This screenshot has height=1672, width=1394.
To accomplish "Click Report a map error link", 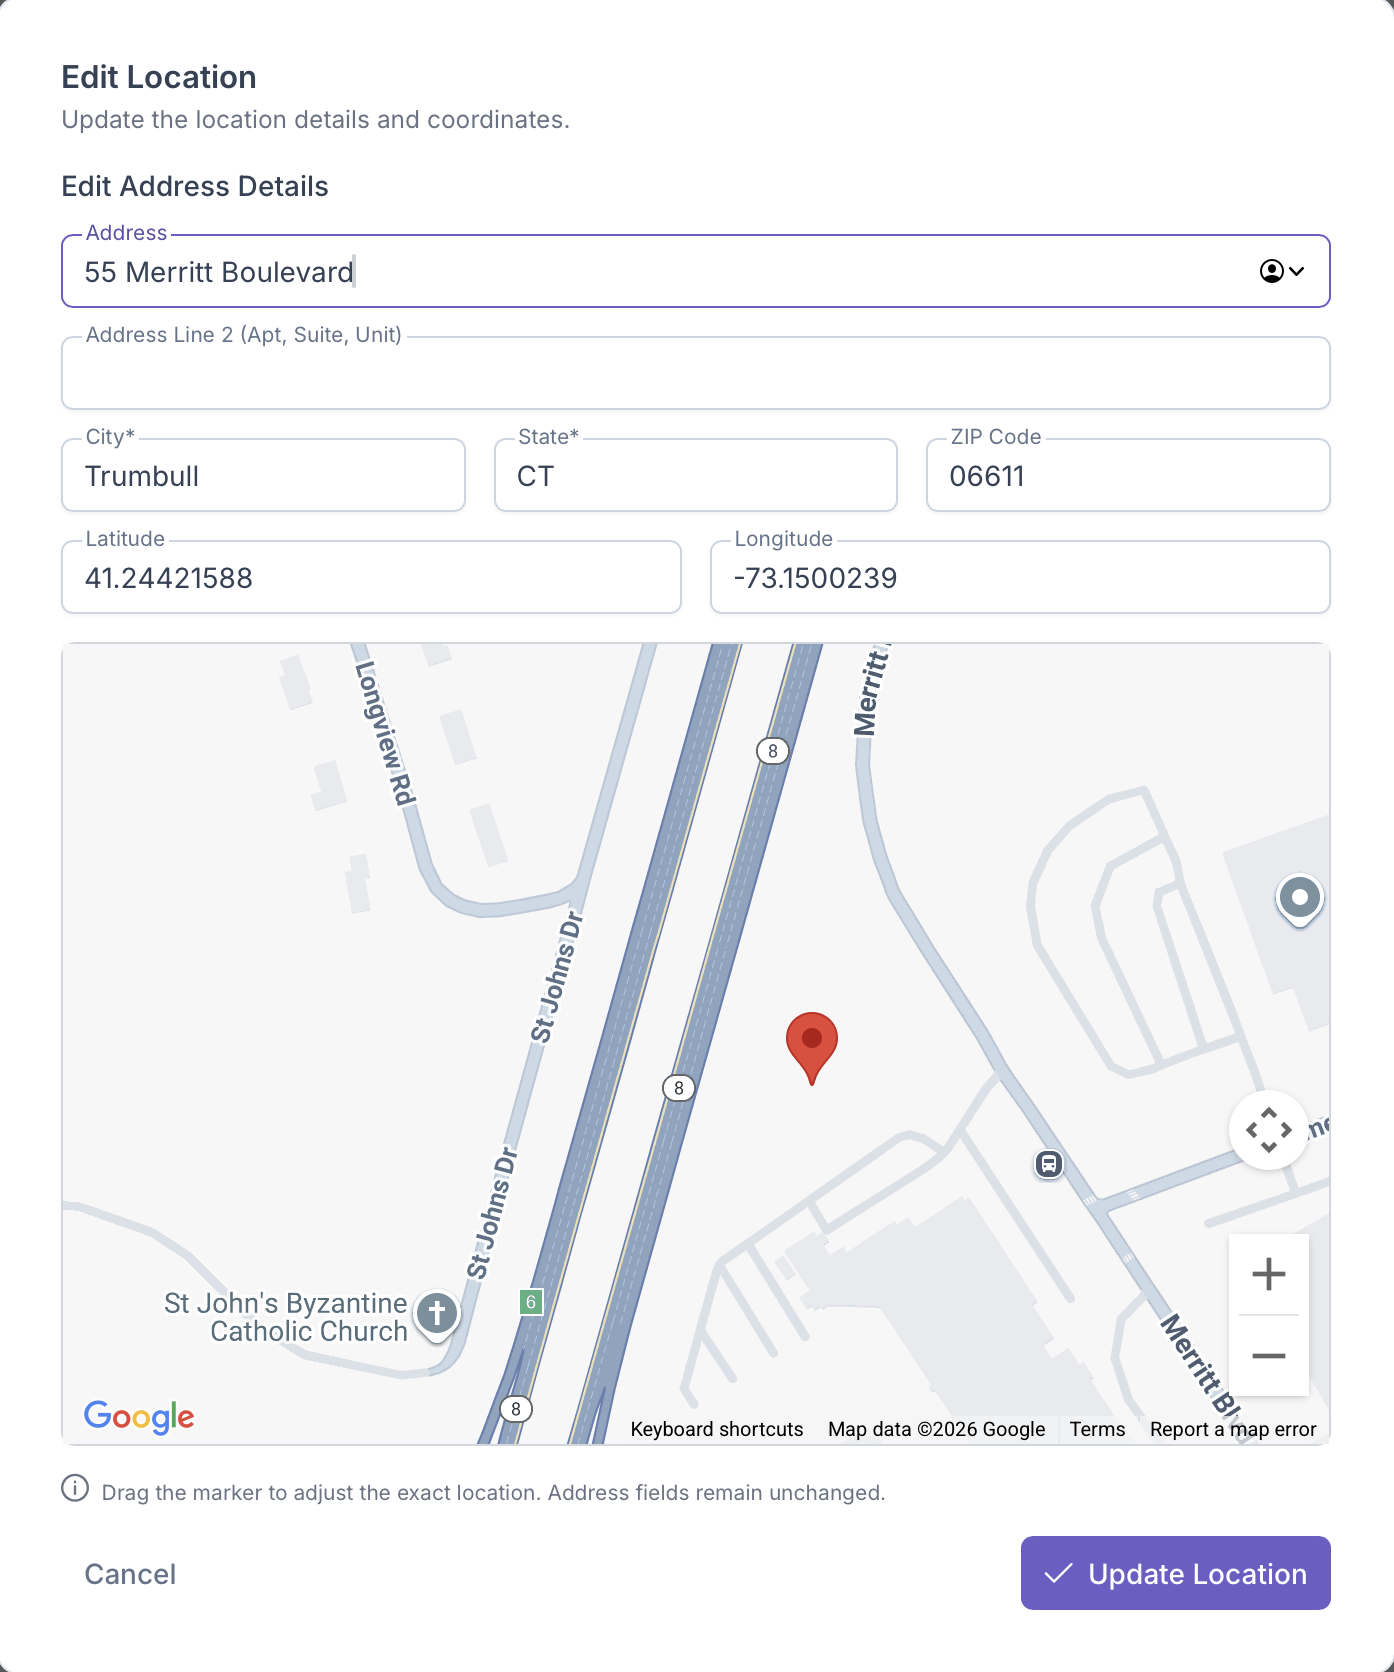I will pyautogui.click(x=1232, y=1429).
